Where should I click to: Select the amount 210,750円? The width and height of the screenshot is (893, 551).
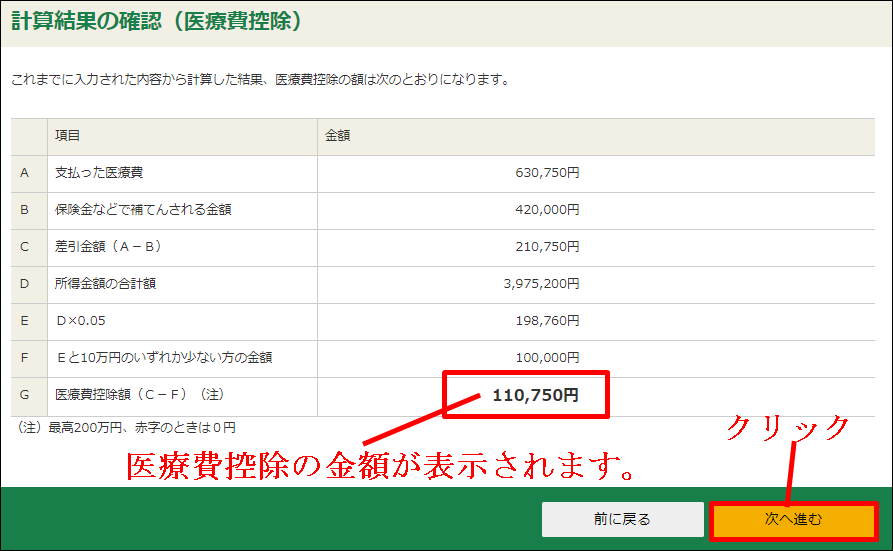coord(547,247)
